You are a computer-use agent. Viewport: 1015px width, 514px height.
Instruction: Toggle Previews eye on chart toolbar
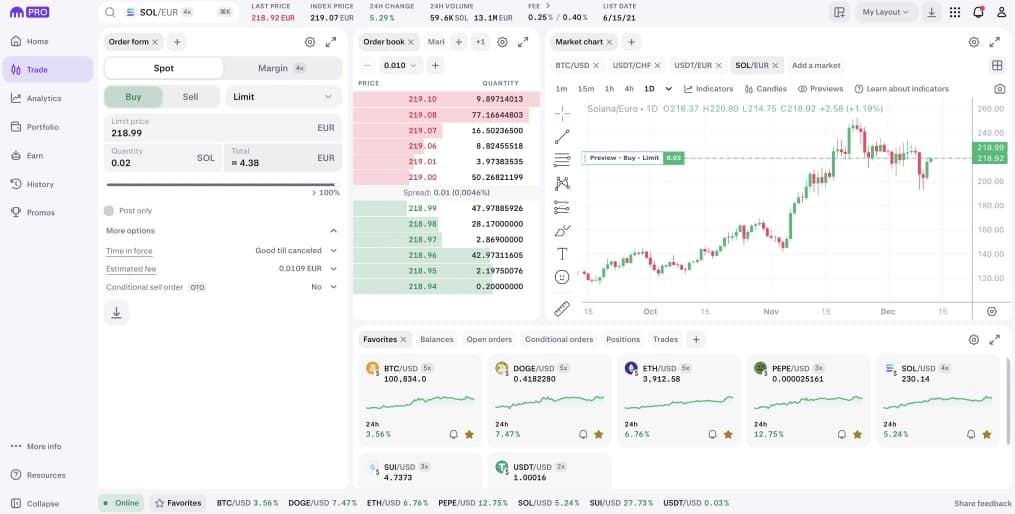click(x=820, y=89)
